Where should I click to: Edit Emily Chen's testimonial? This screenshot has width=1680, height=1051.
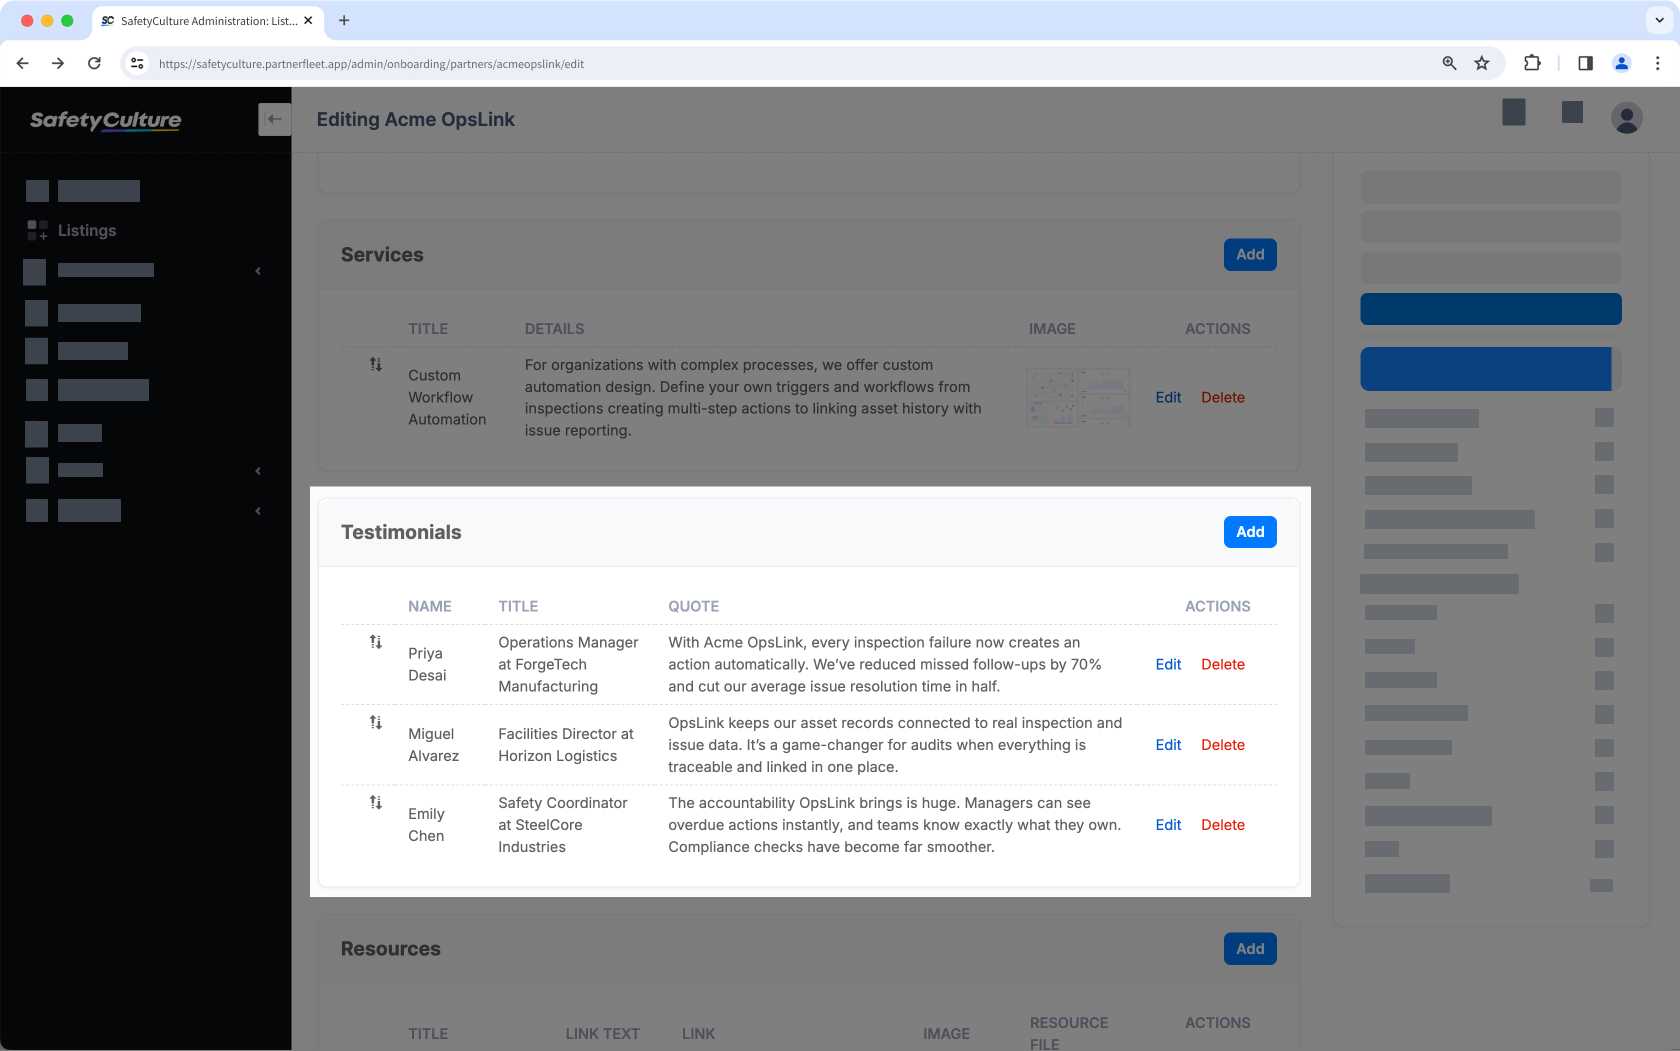[x=1168, y=825]
